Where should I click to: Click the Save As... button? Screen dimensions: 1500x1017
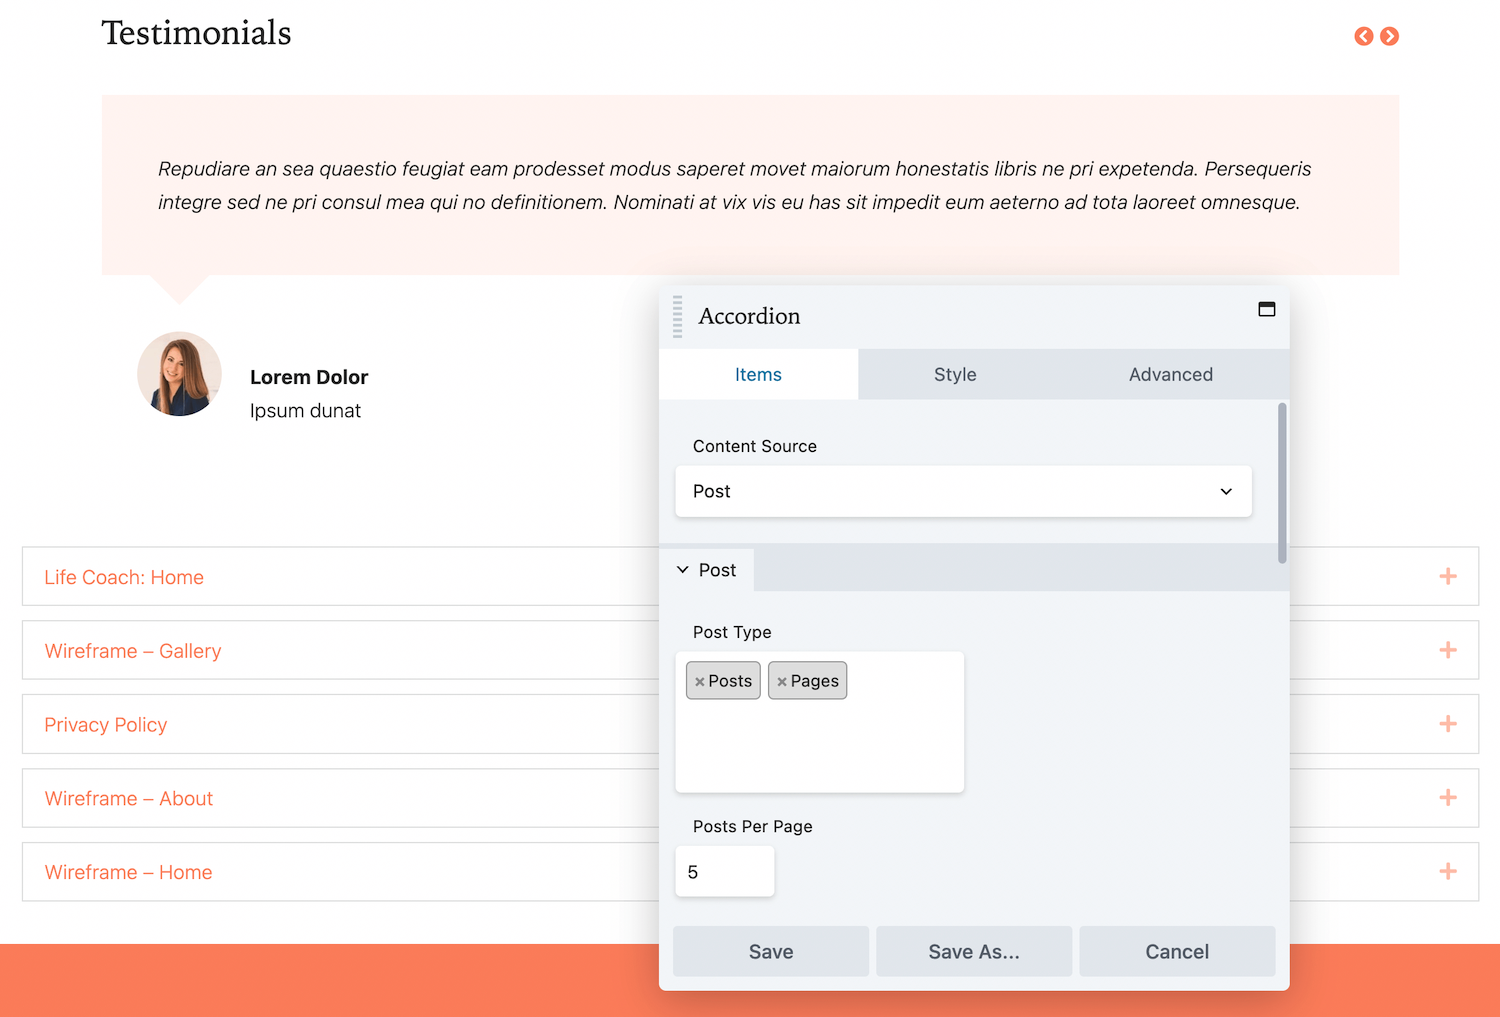(x=973, y=951)
